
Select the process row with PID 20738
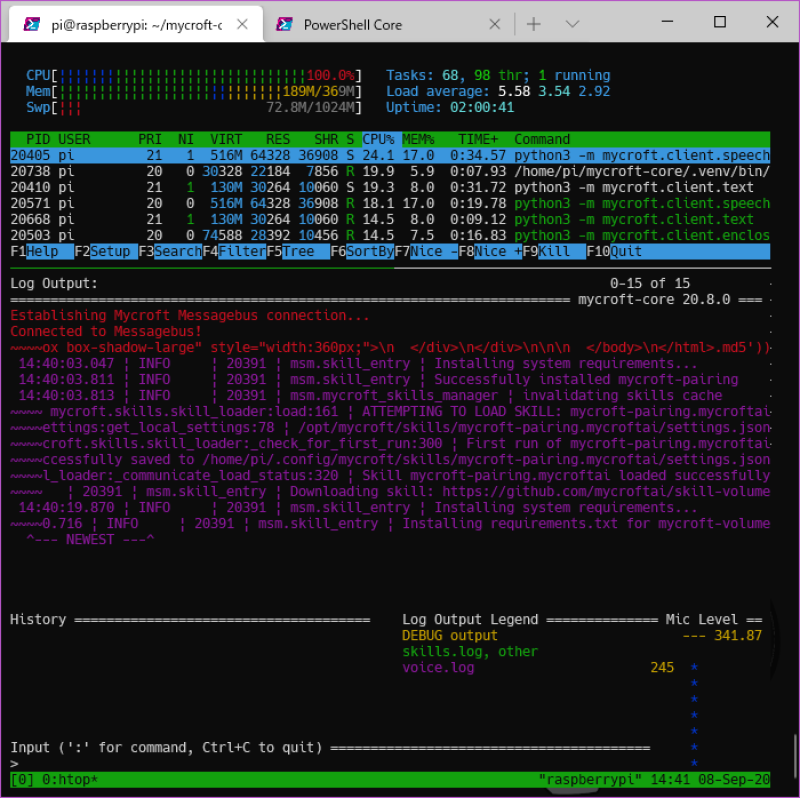(x=390, y=171)
